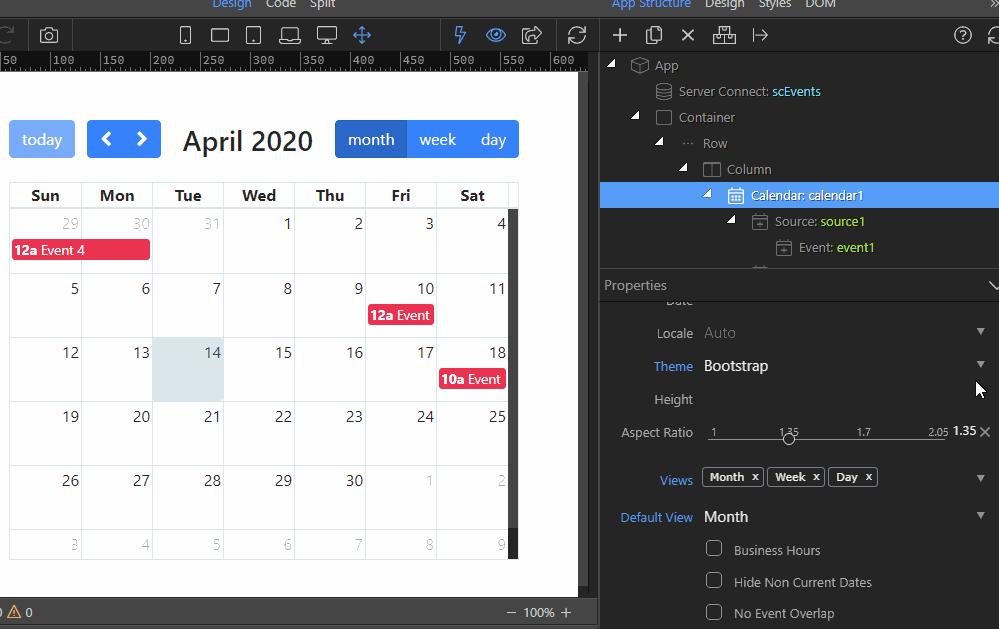Clear the Aspect Ratio value X
The image size is (999, 629).
[985, 432]
